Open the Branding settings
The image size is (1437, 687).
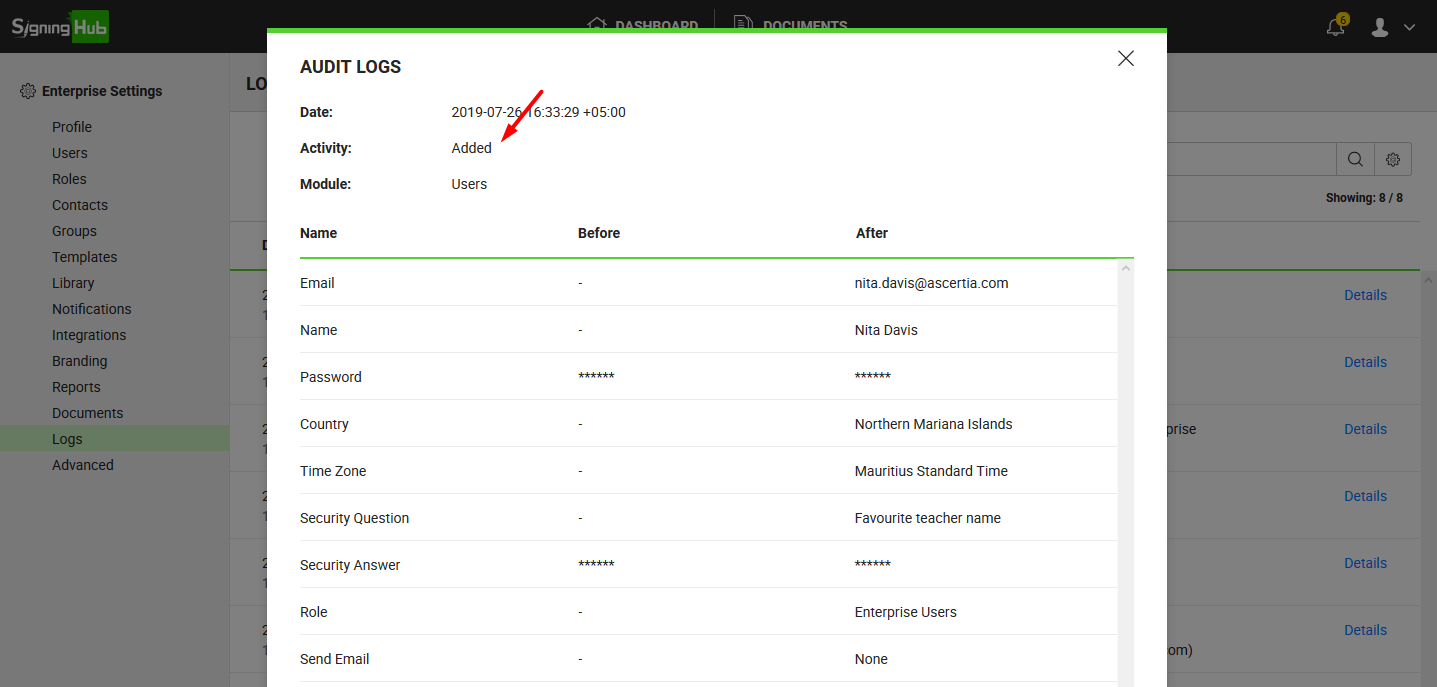[x=80, y=361]
